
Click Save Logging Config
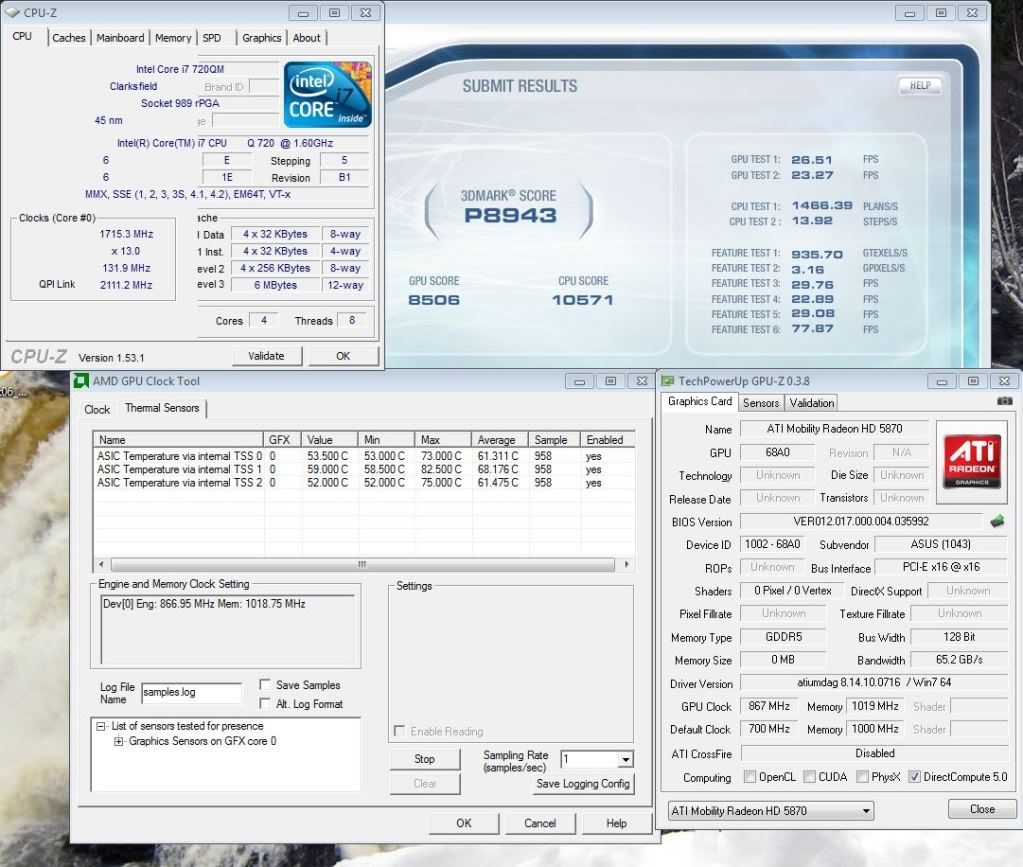click(x=583, y=783)
